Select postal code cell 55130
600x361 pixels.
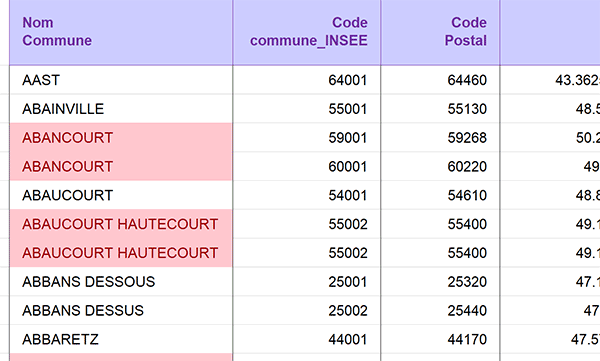pyautogui.click(x=440, y=109)
